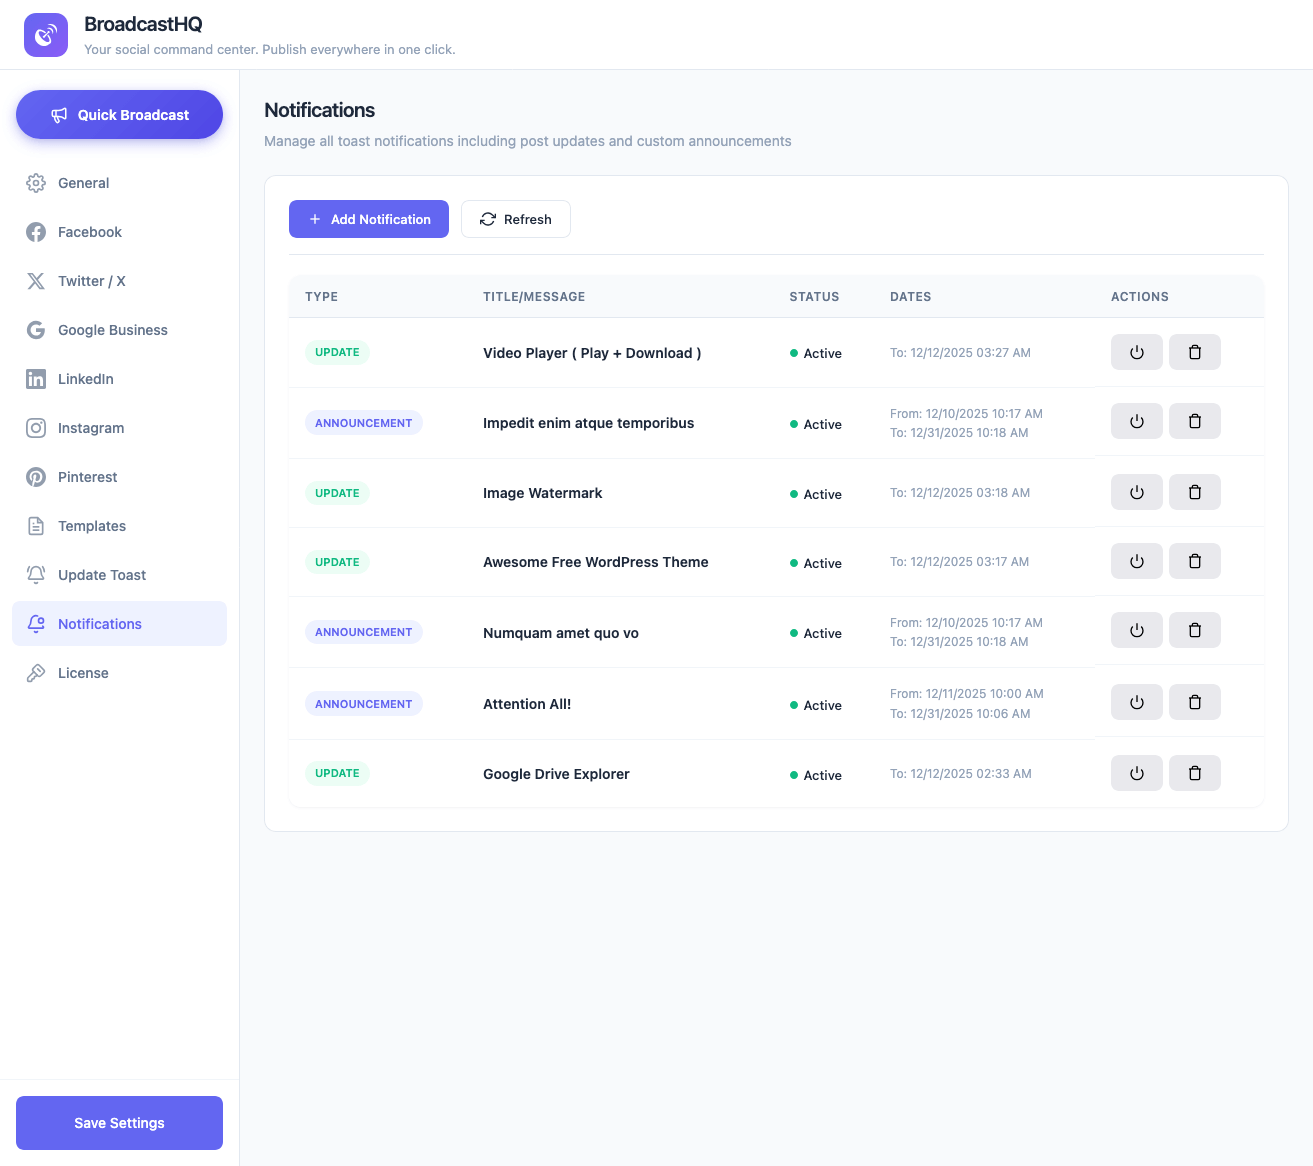The height and width of the screenshot is (1166, 1313).
Task: Select the General gear icon
Action: [x=36, y=183]
